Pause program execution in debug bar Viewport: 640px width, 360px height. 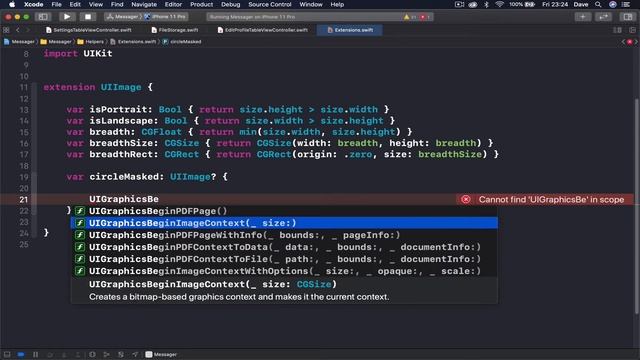36,354
